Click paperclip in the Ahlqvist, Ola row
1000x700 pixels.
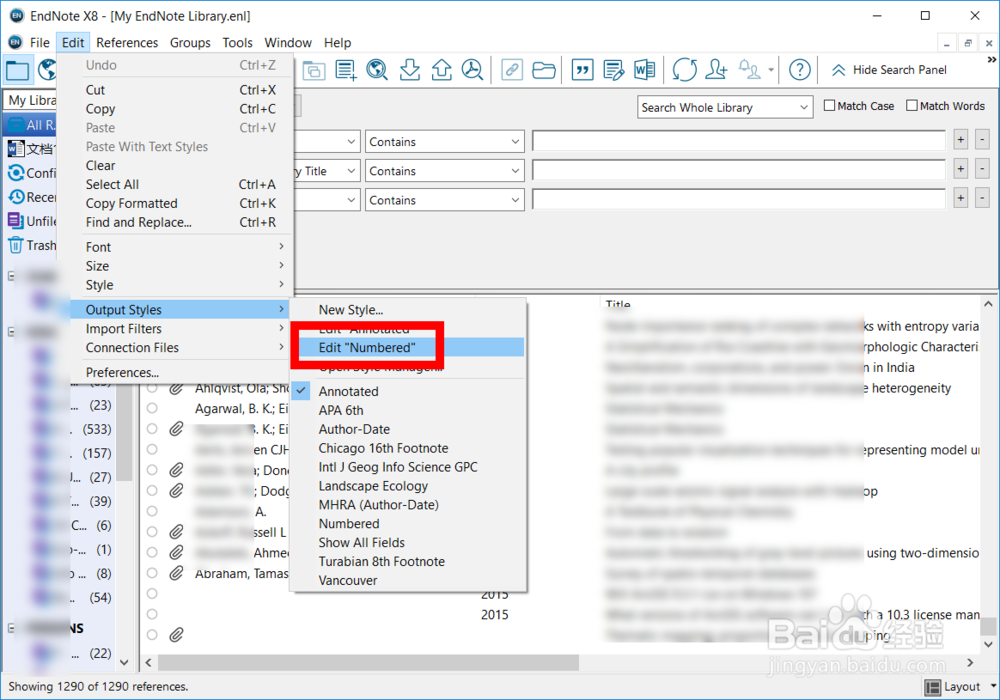pyautogui.click(x=177, y=388)
